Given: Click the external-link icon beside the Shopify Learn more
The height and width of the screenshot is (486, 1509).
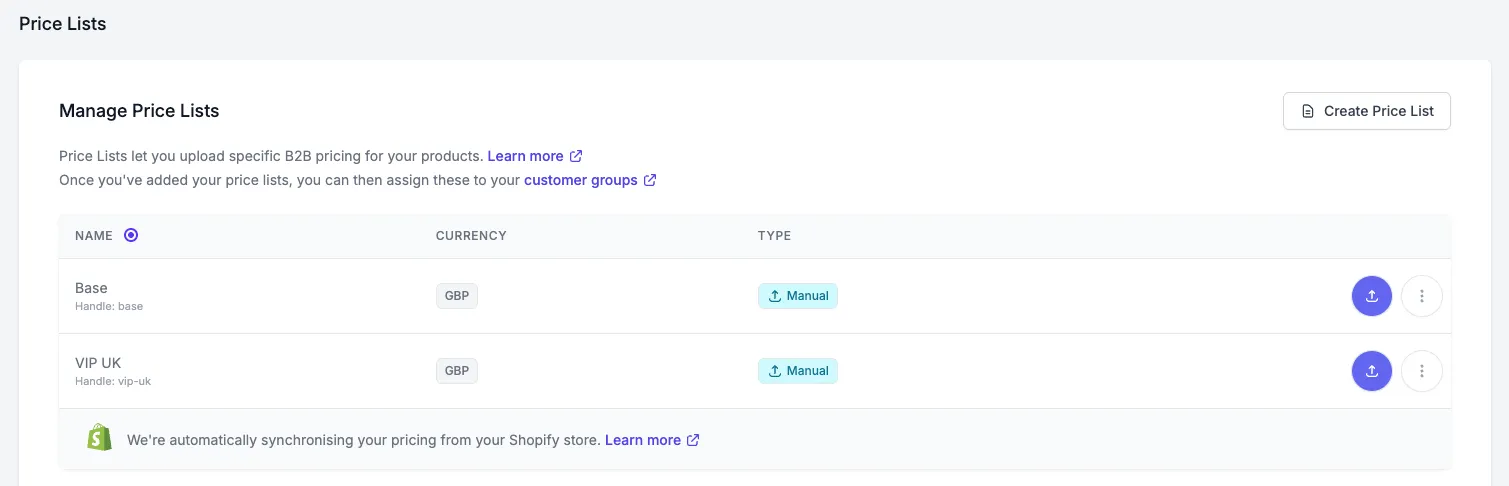Looking at the screenshot, I should tap(693, 440).
